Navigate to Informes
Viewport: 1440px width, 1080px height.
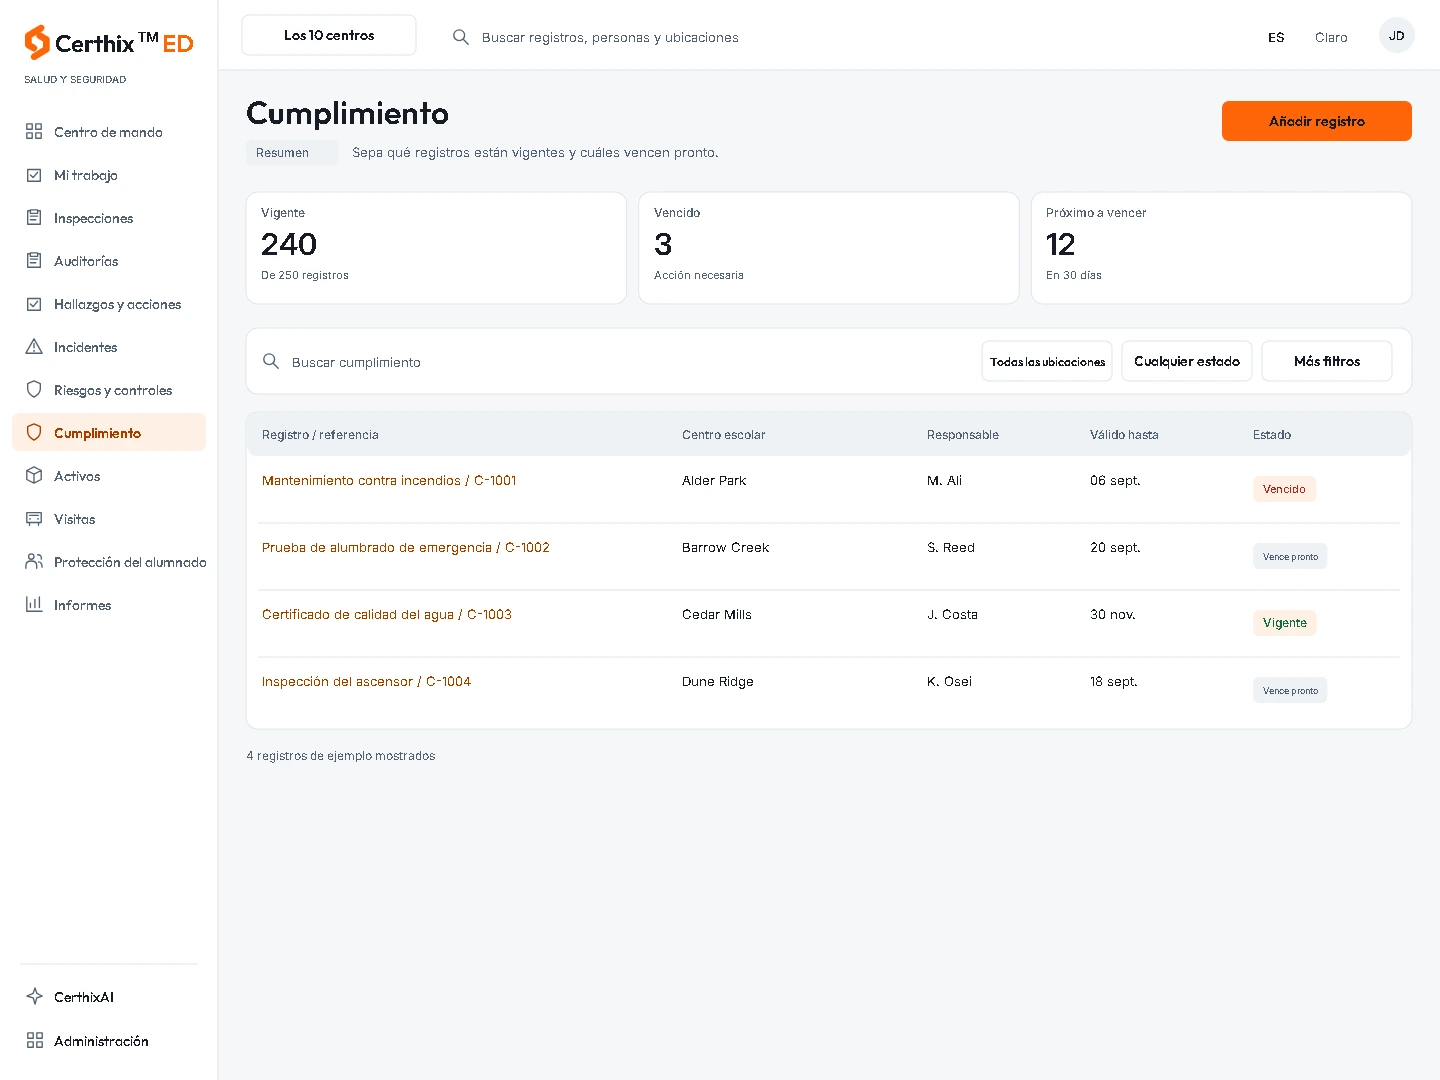109,605
